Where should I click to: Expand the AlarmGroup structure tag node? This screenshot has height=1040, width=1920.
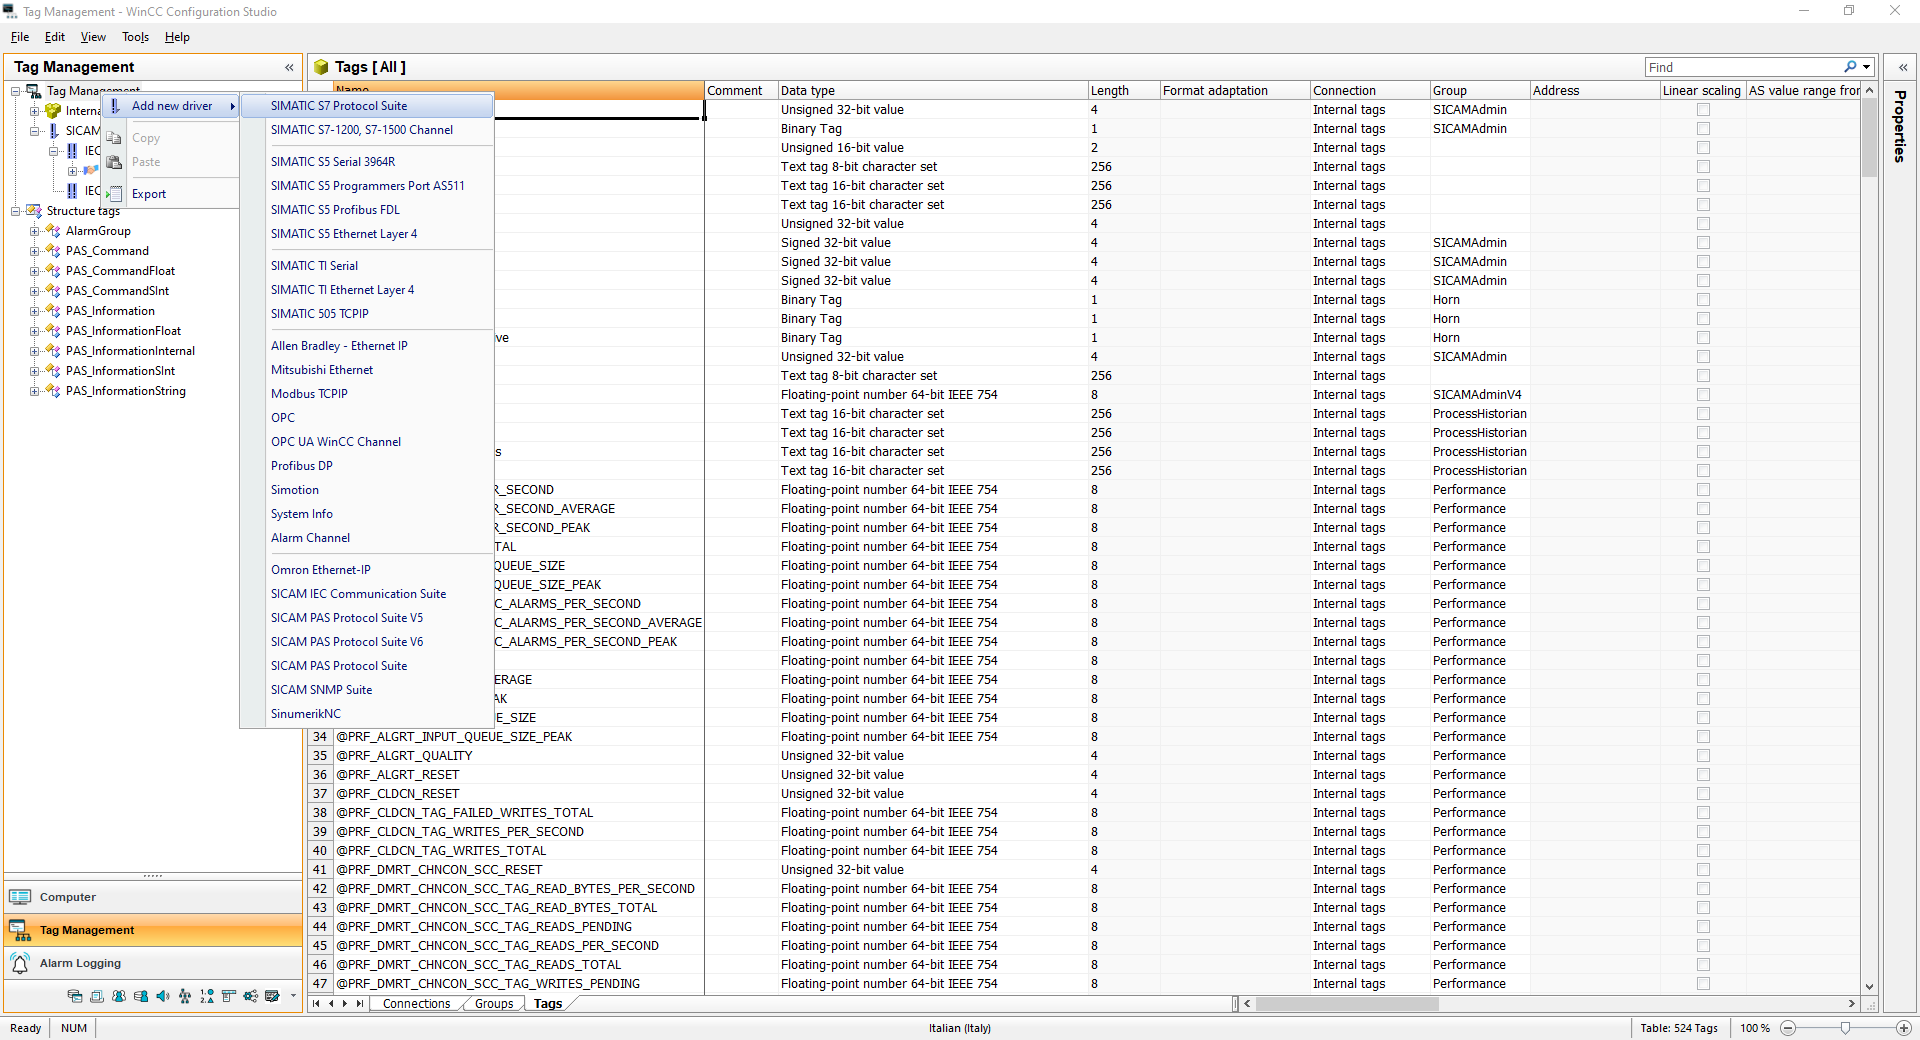35,231
